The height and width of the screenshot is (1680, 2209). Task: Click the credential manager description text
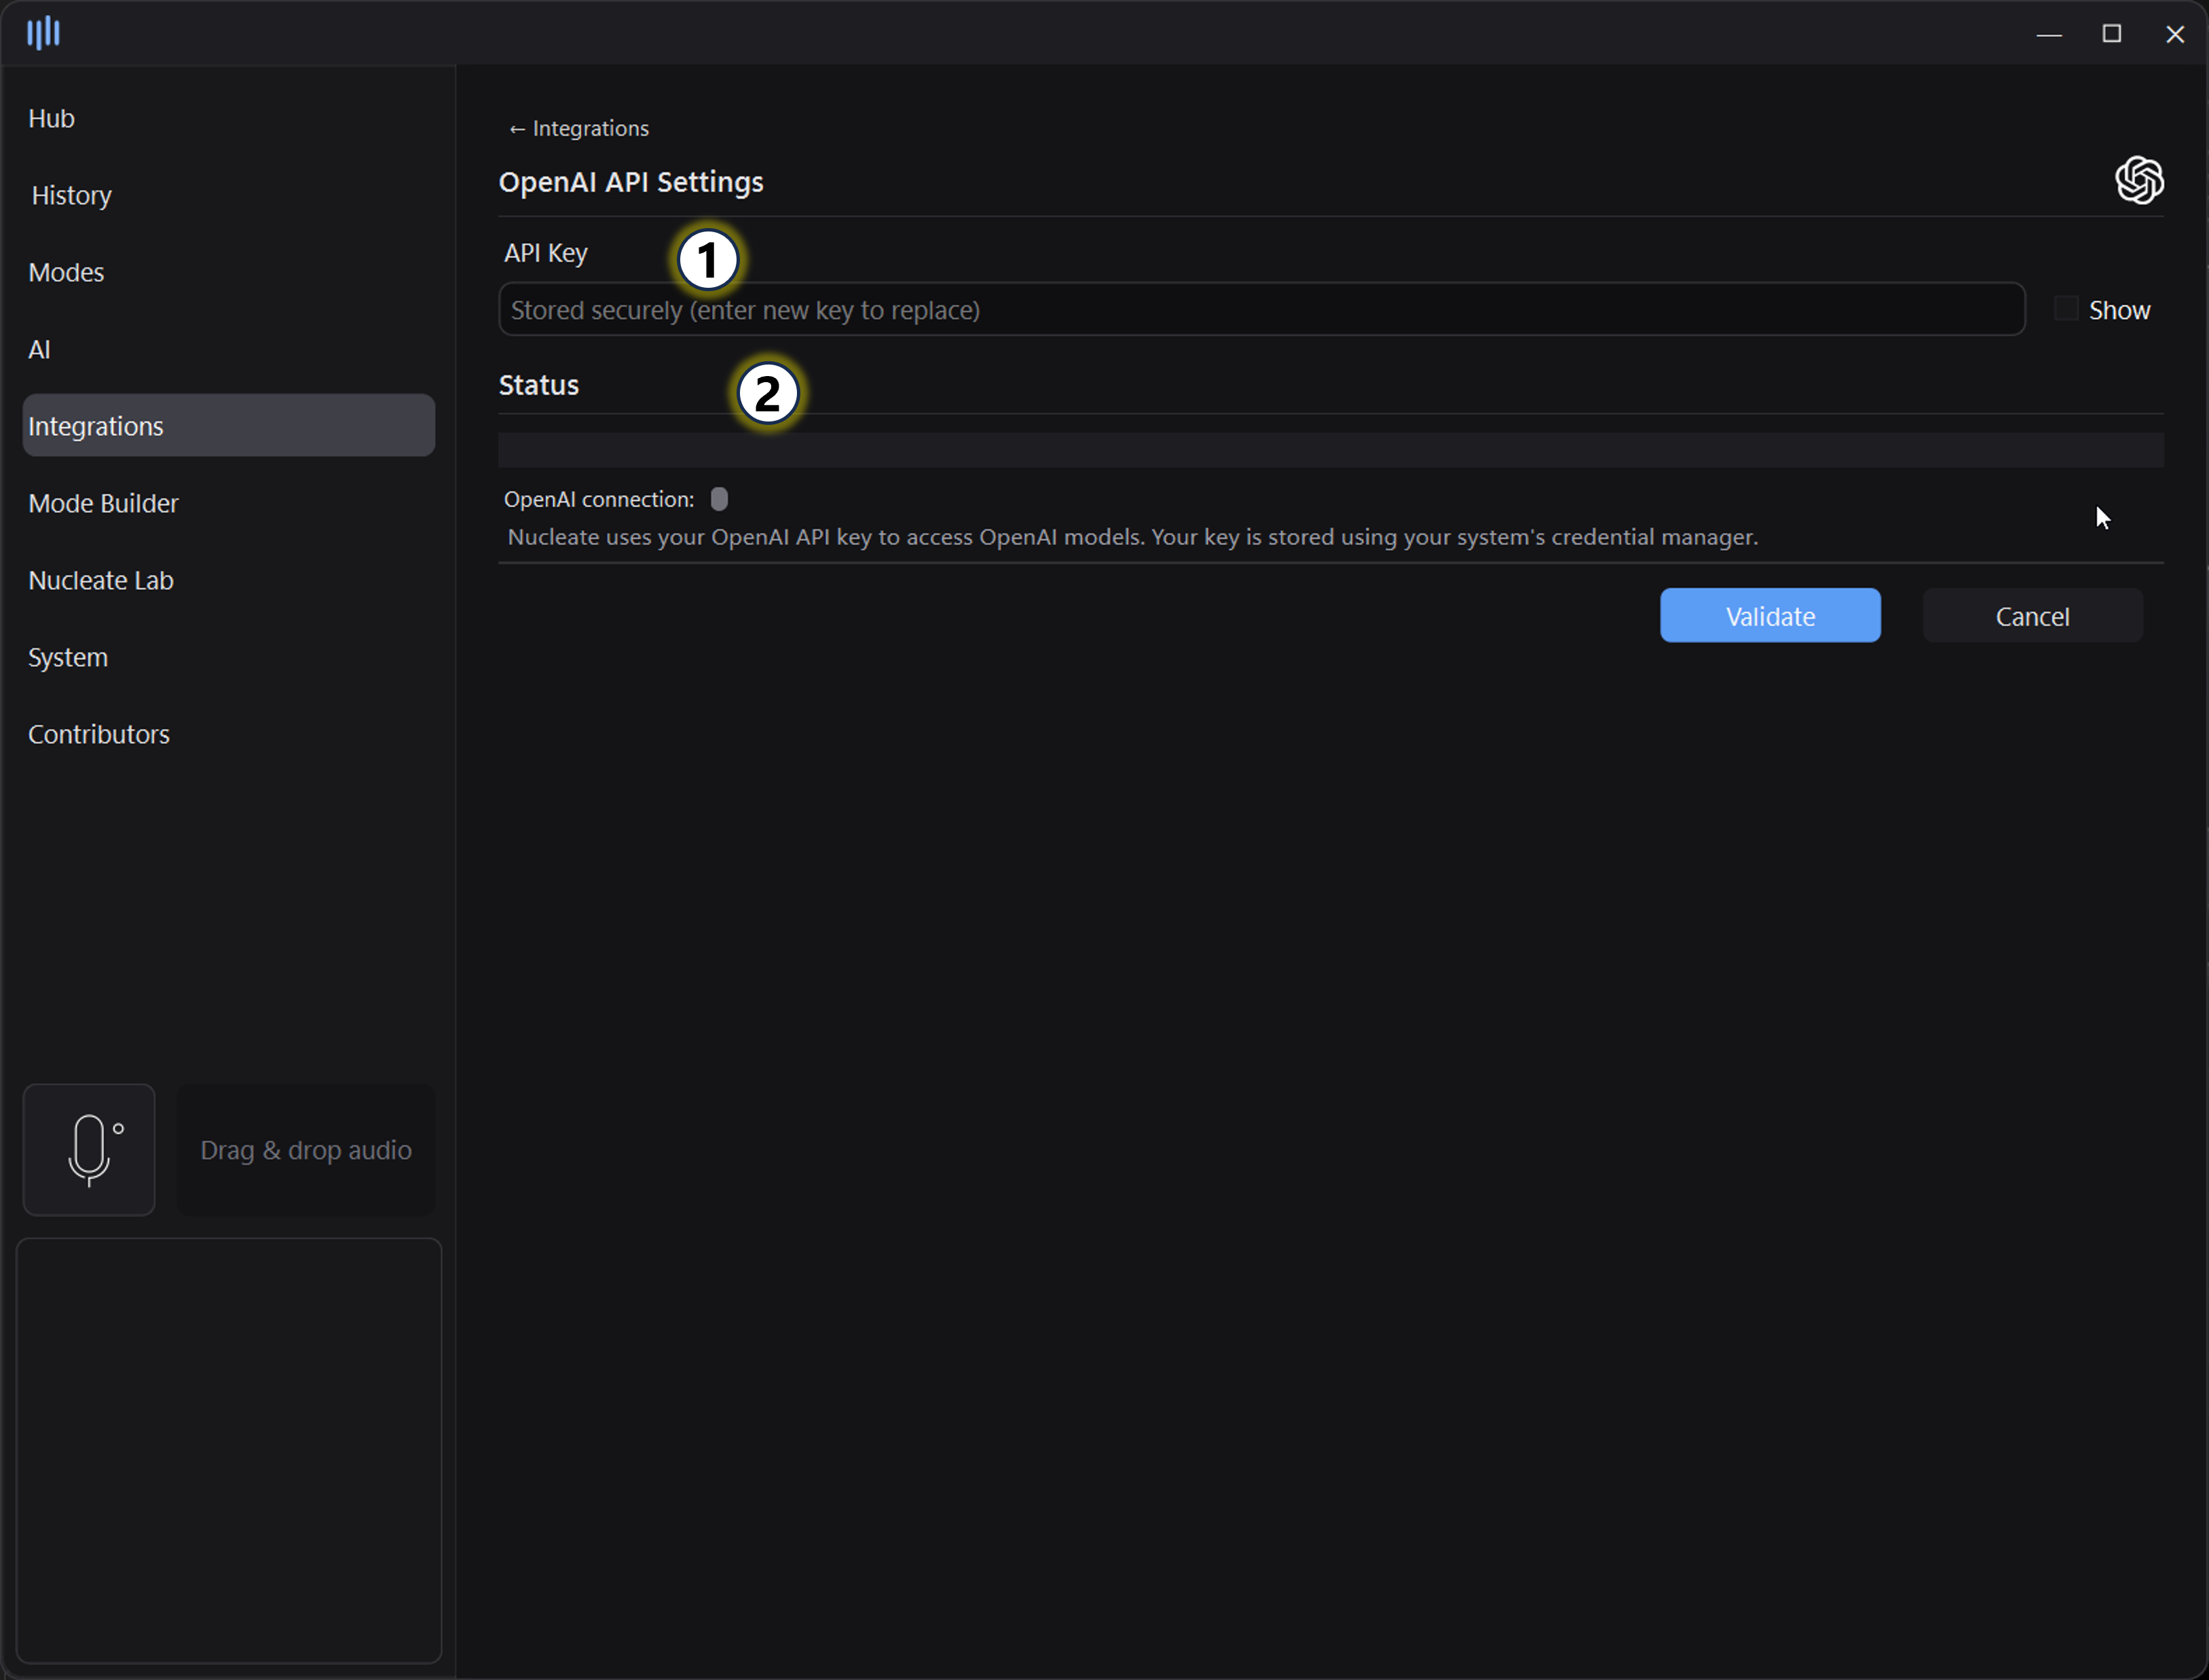click(x=1132, y=537)
